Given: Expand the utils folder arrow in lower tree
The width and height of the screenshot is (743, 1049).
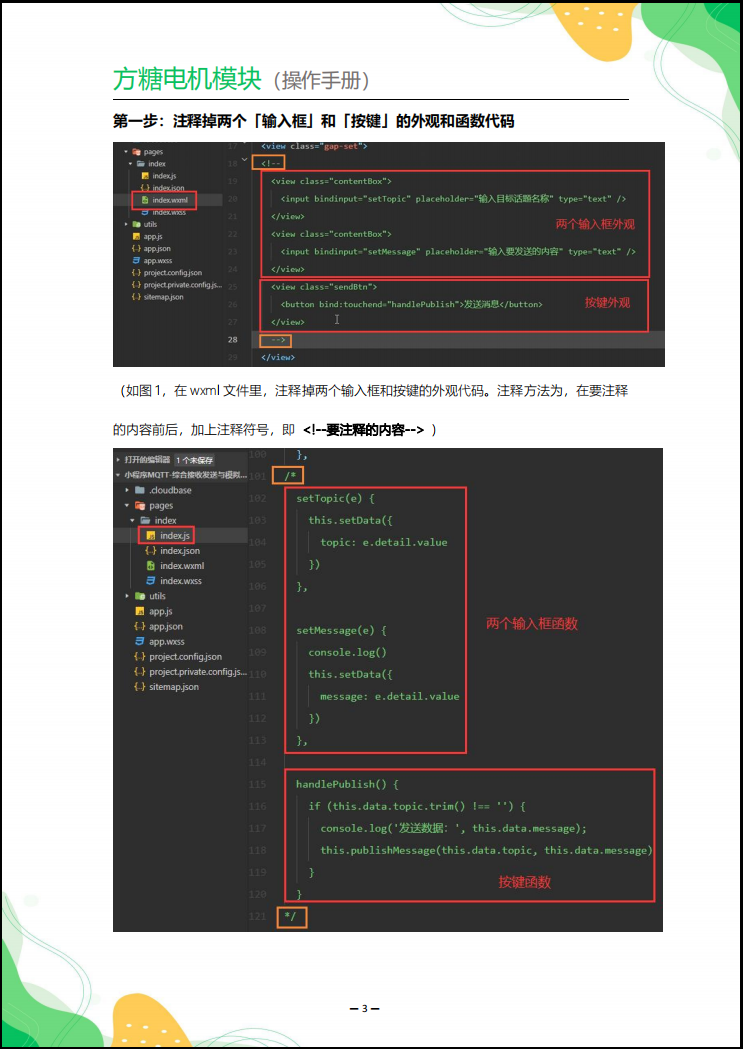Looking at the screenshot, I should point(127,596).
